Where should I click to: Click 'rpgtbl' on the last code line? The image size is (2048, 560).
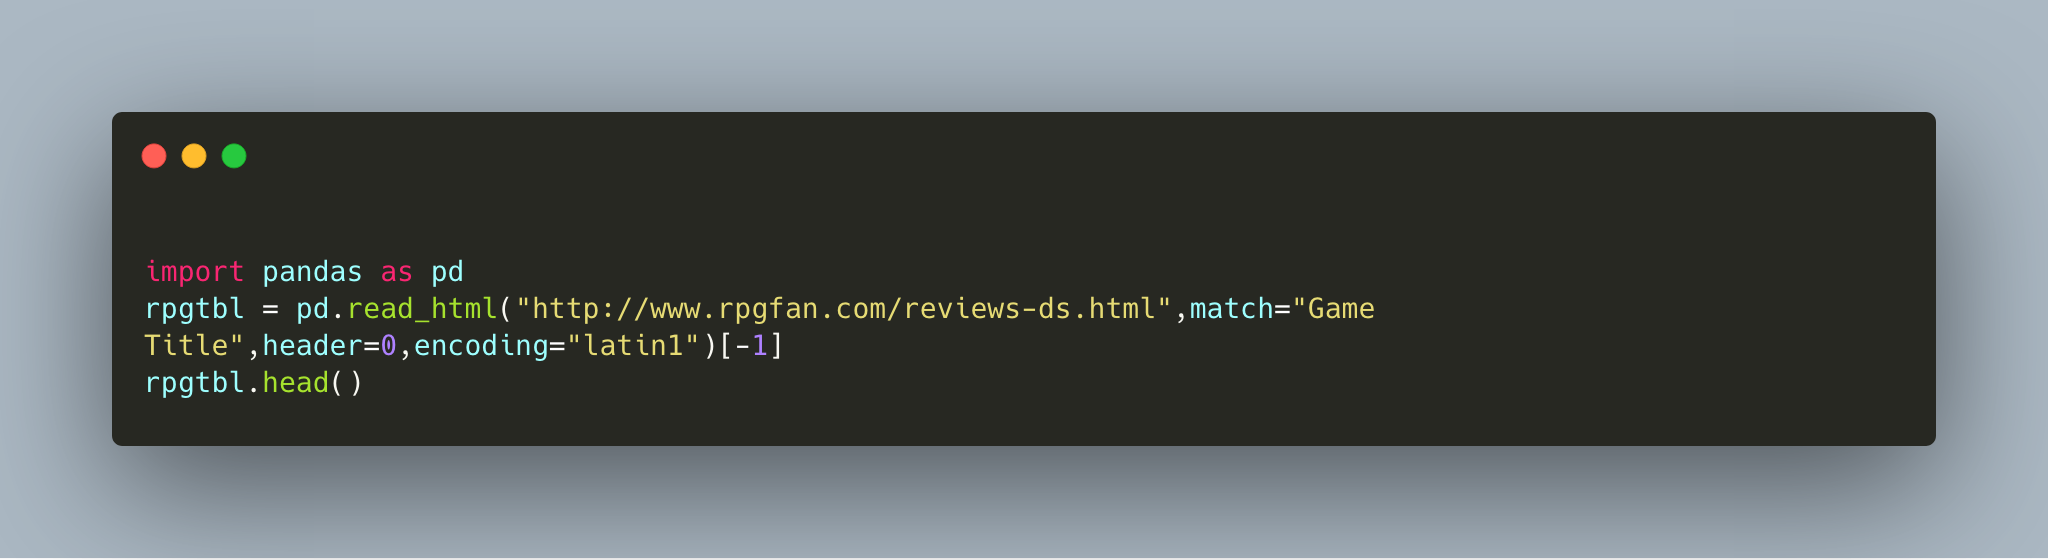click(x=195, y=383)
